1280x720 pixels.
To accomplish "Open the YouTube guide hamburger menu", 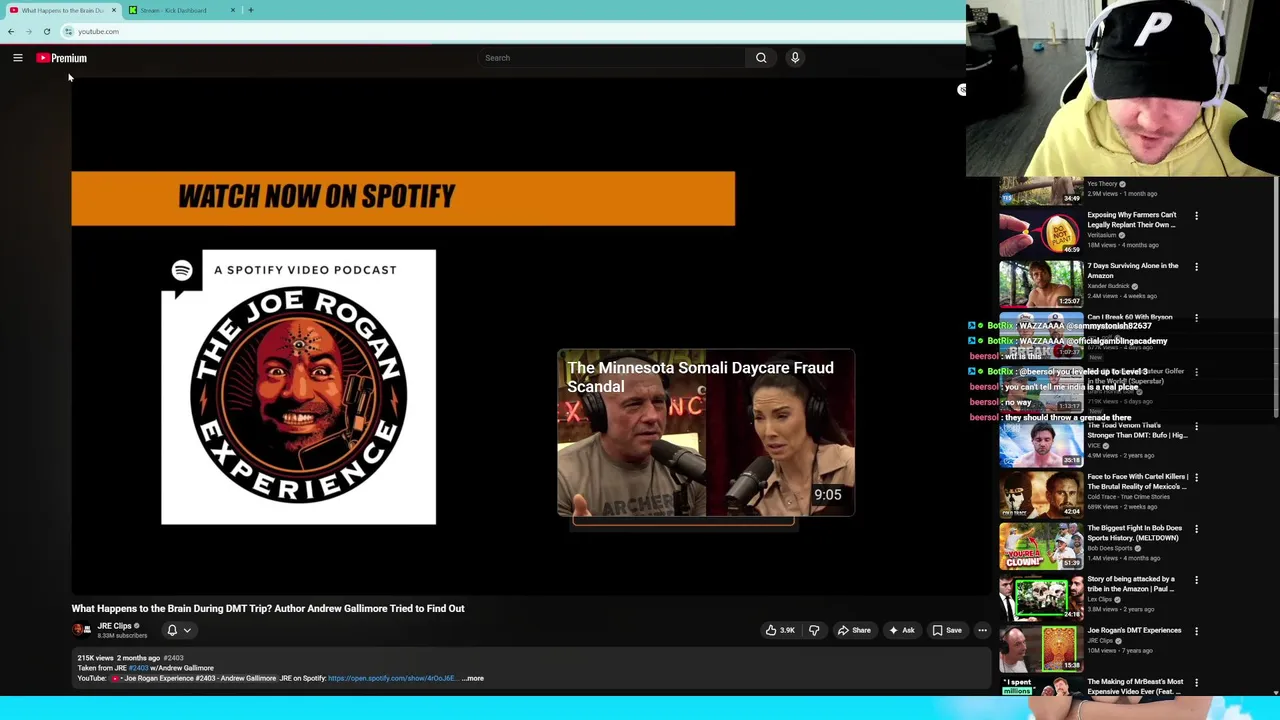I will click(18, 58).
